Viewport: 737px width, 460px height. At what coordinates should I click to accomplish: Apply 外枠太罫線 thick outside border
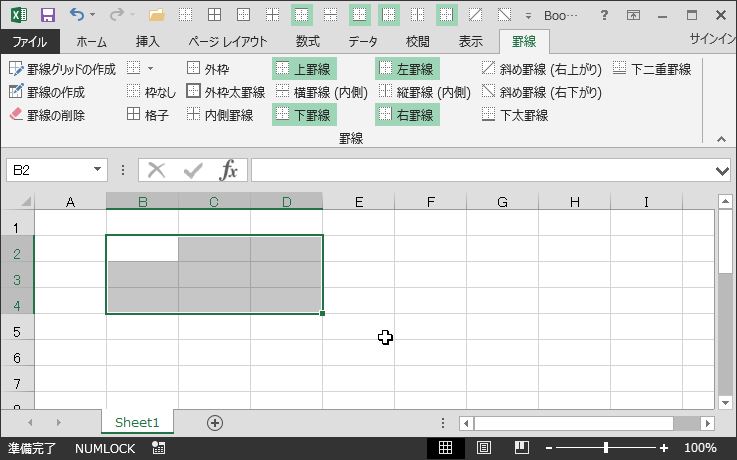point(226,92)
